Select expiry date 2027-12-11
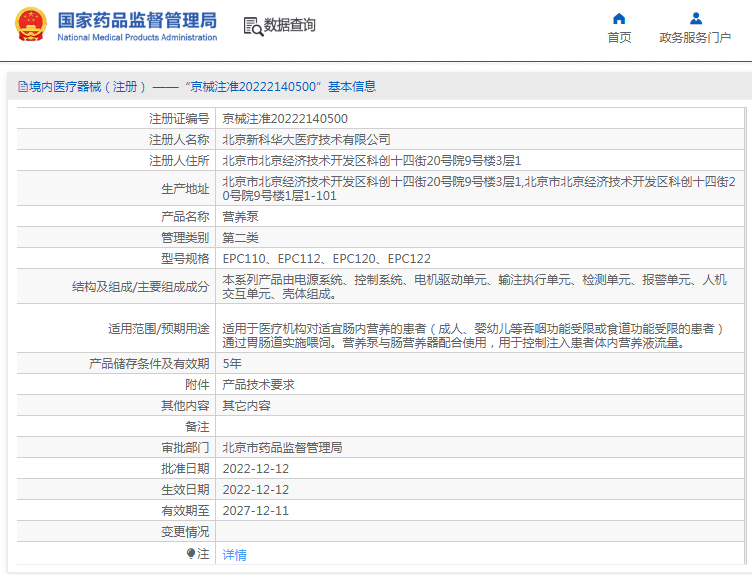Viewport: 752px width, 575px height. [256, 511]
